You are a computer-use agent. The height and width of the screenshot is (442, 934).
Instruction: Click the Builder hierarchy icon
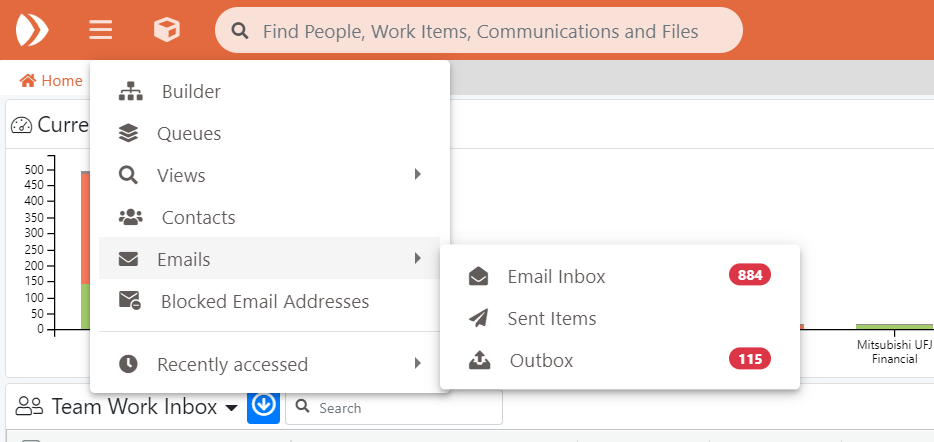[x=130, y=92]
